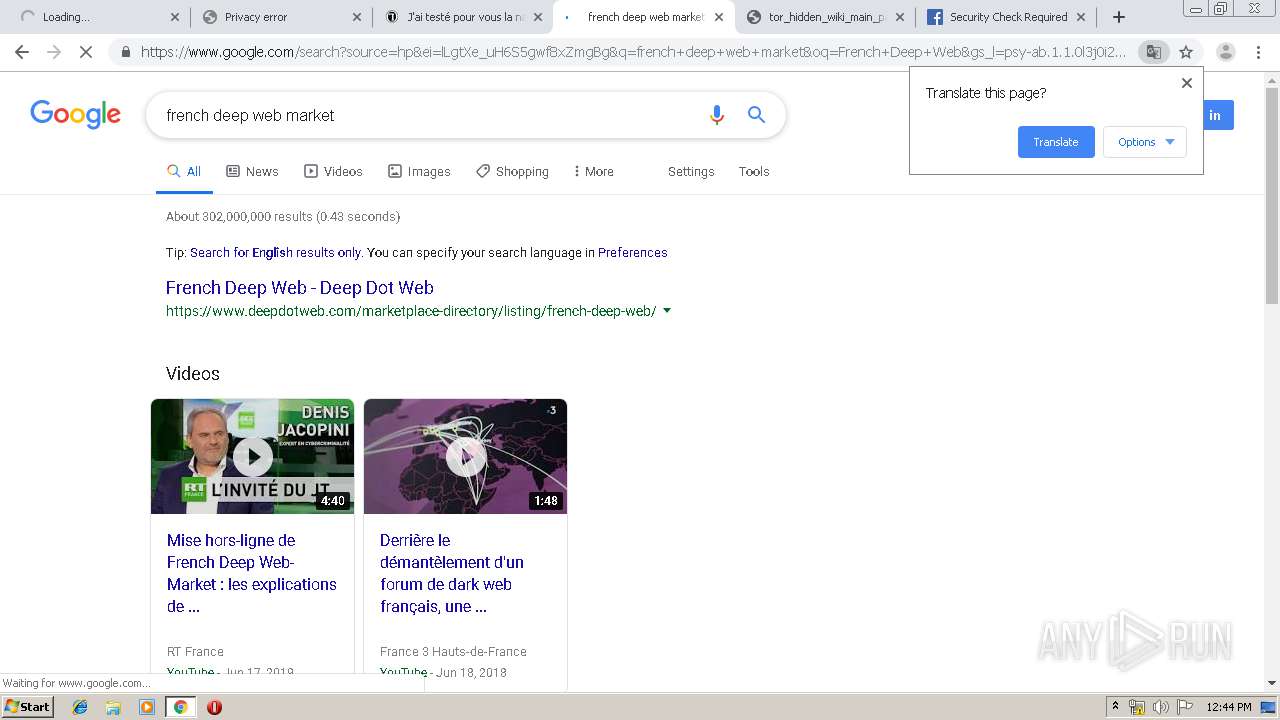The height and width of the screenshot is (720, 1280).
Task: Click the scrollbar down arrow
Action: pos(1271,683)
